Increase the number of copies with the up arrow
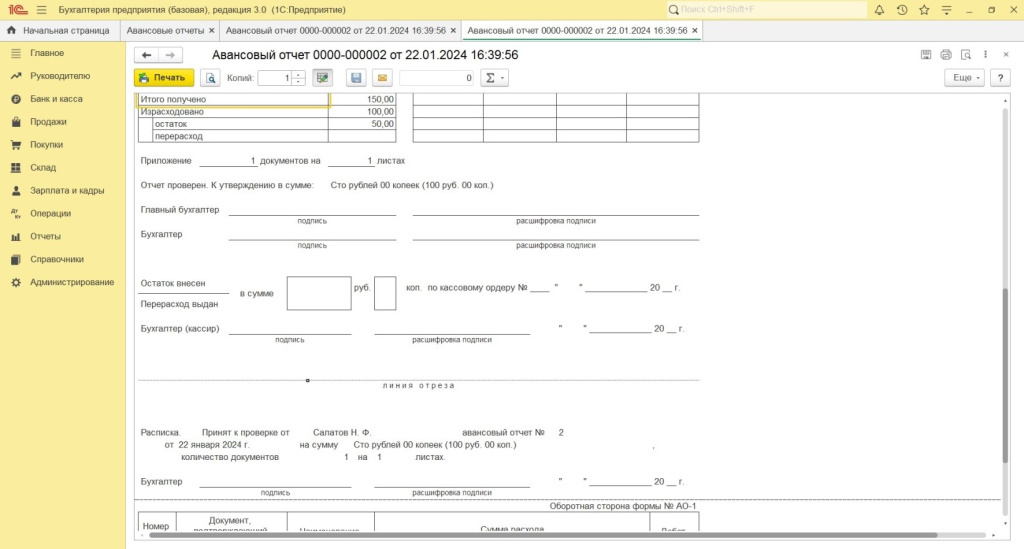This screenshot has height=549, width=1024. (298, 74)
